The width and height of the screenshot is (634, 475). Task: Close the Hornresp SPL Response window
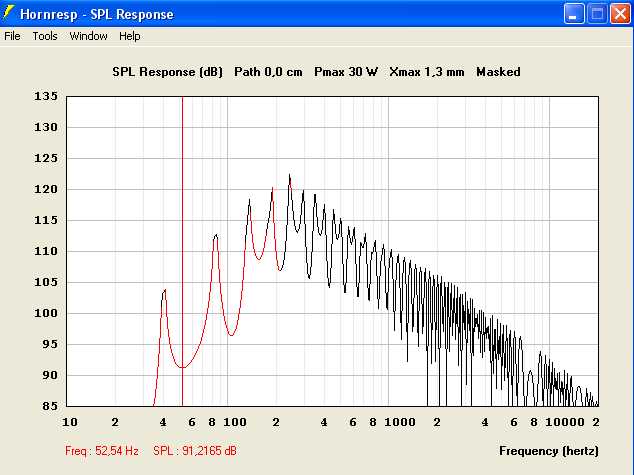(620, 14)
